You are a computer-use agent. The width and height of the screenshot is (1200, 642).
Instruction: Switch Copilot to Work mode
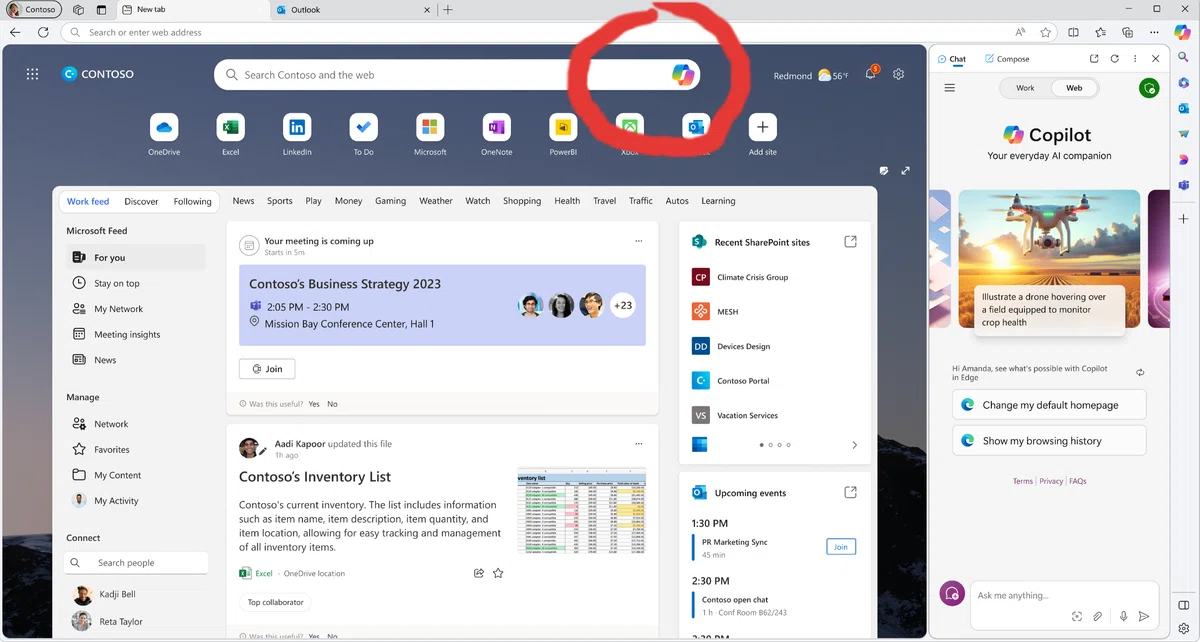(1025, 88)
